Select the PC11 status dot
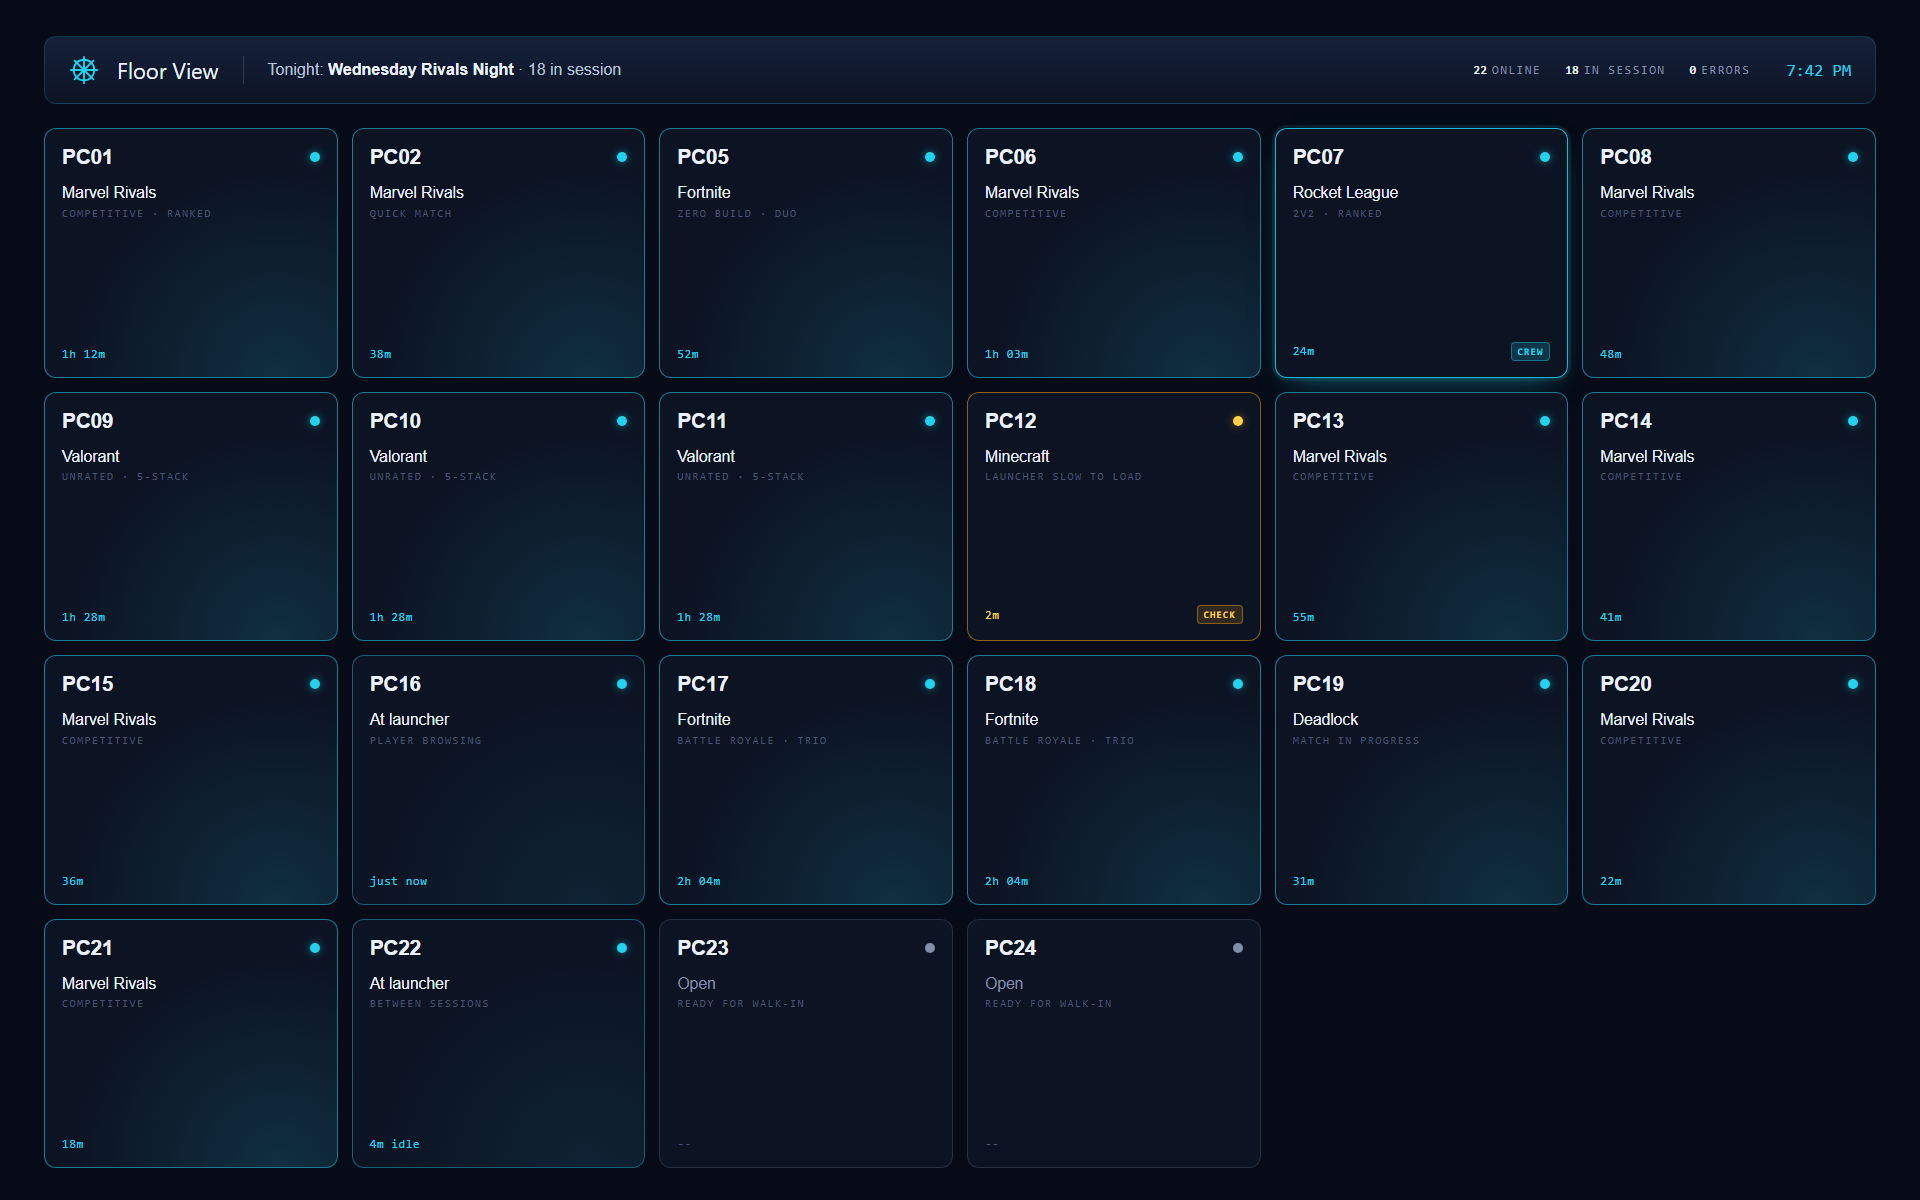 930,421
